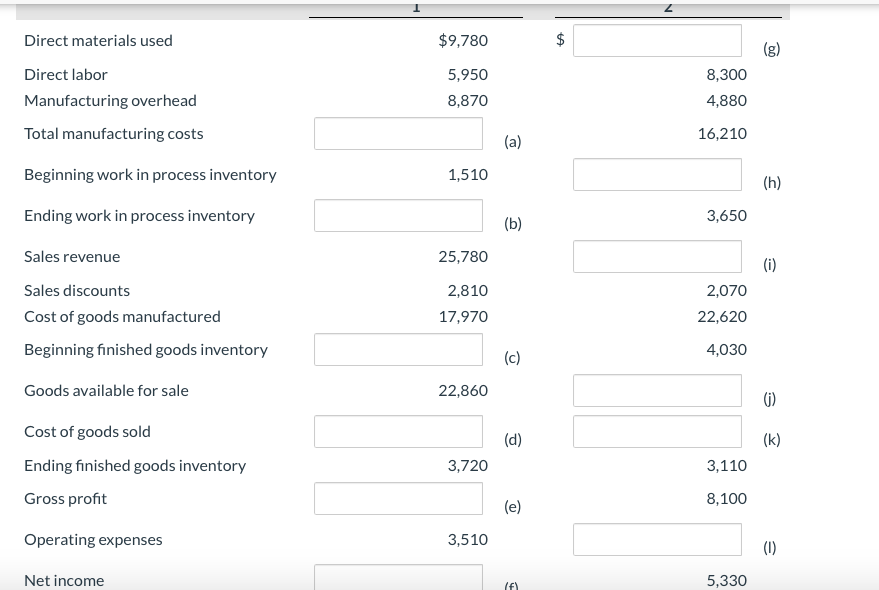The image size is (879, 590).
Task: Click the Cost of goods sold input (k)
Action: (x=657, y=431)
